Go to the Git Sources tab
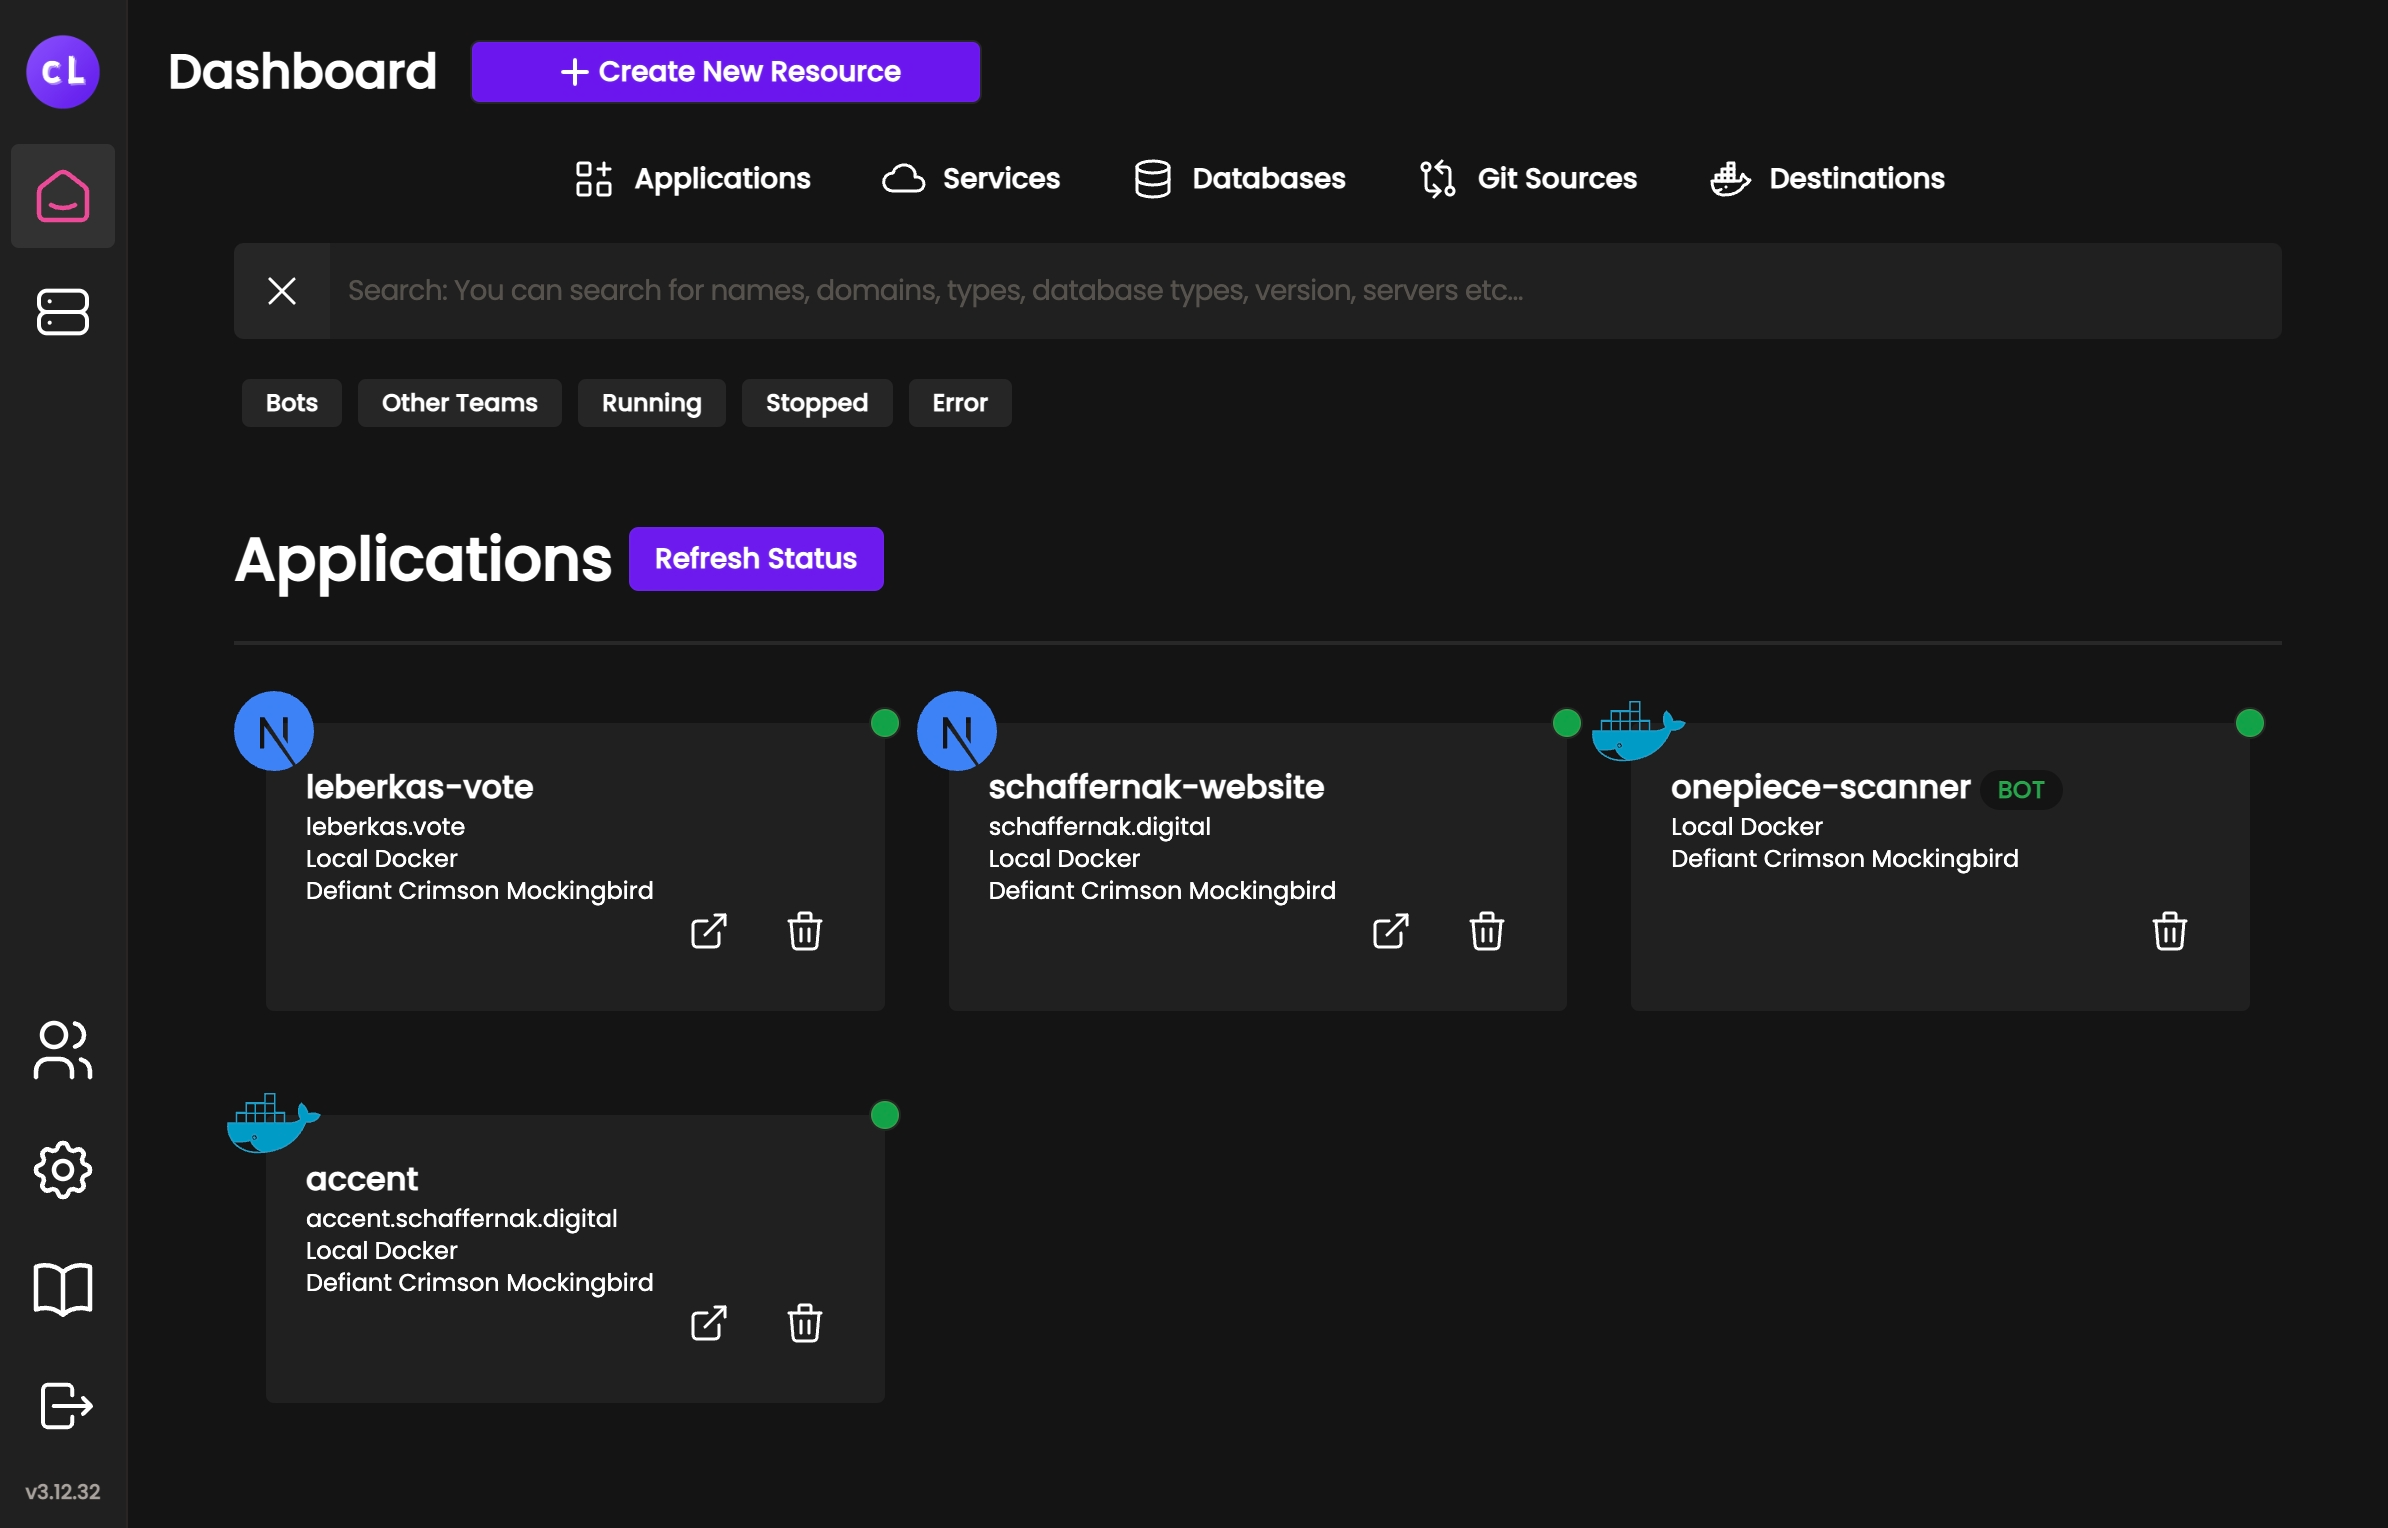 (1528, 179)
